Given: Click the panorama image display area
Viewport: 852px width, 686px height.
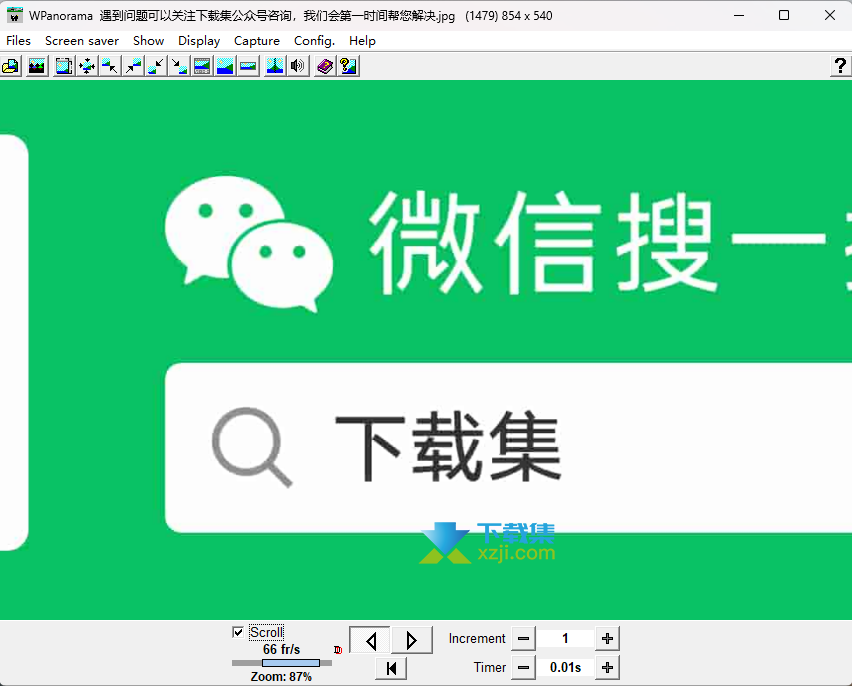Looking at the screenshot, I should pos(426,350).
